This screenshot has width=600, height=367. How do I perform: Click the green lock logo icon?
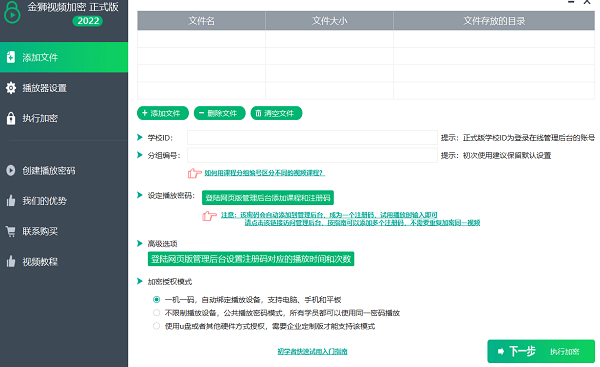coord(12,12)
